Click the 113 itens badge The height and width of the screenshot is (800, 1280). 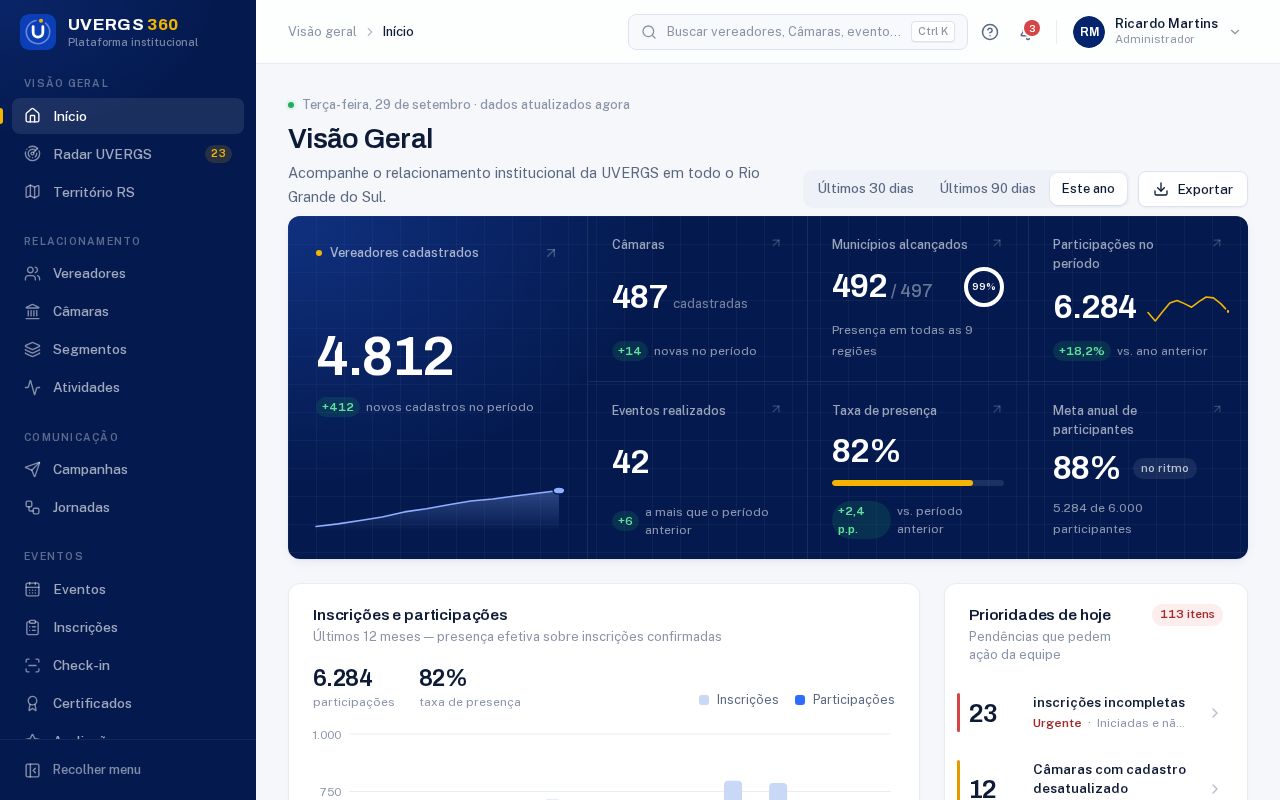tap(1187, 615)
